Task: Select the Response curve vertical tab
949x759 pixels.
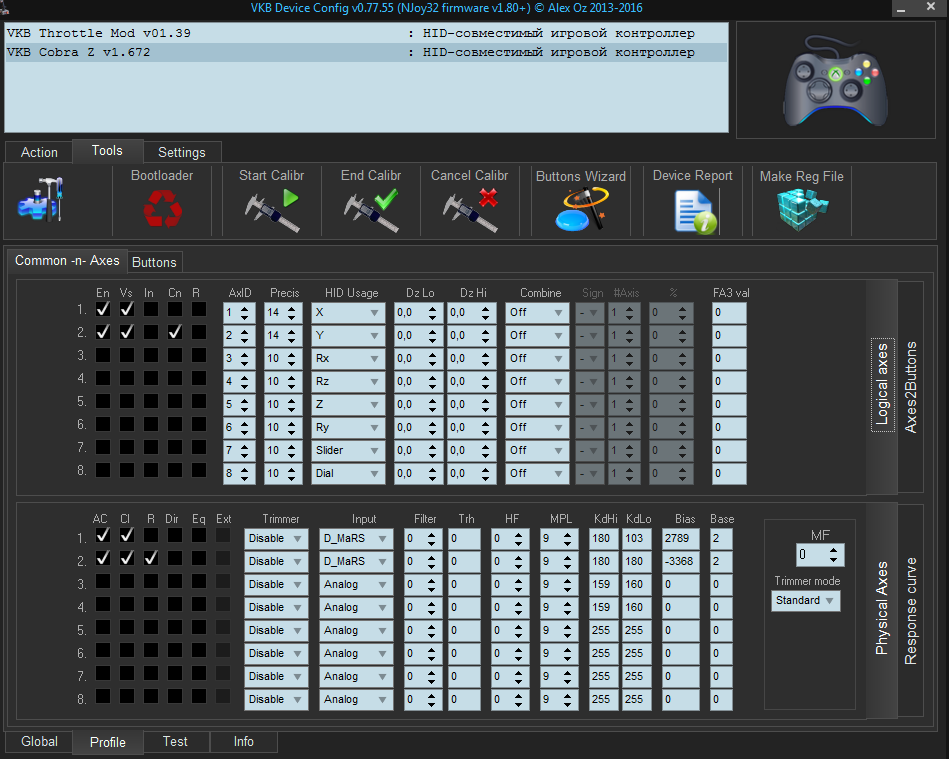Action: [910, 611]
